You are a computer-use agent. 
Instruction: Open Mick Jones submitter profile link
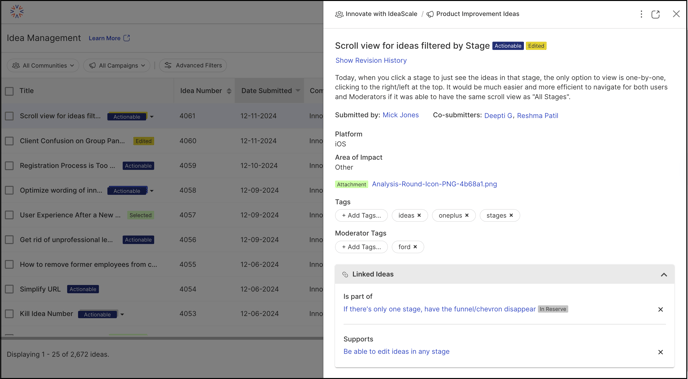(401, 115)
